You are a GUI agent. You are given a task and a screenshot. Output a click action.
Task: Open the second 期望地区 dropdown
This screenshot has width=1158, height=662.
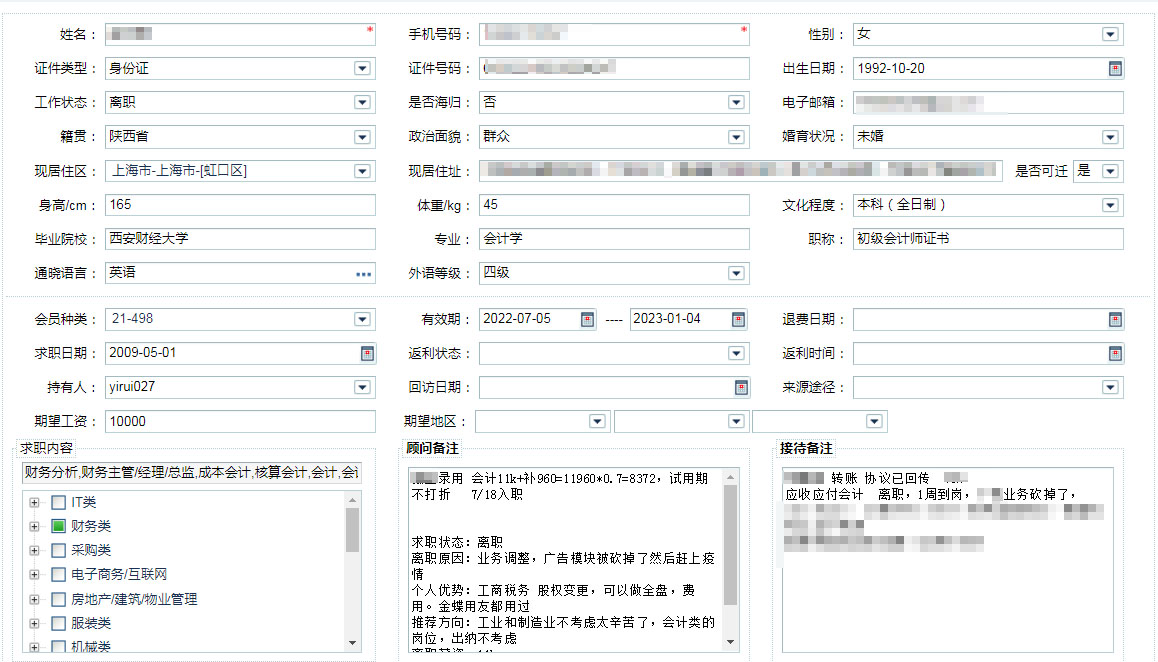click(x=736, y=421)
